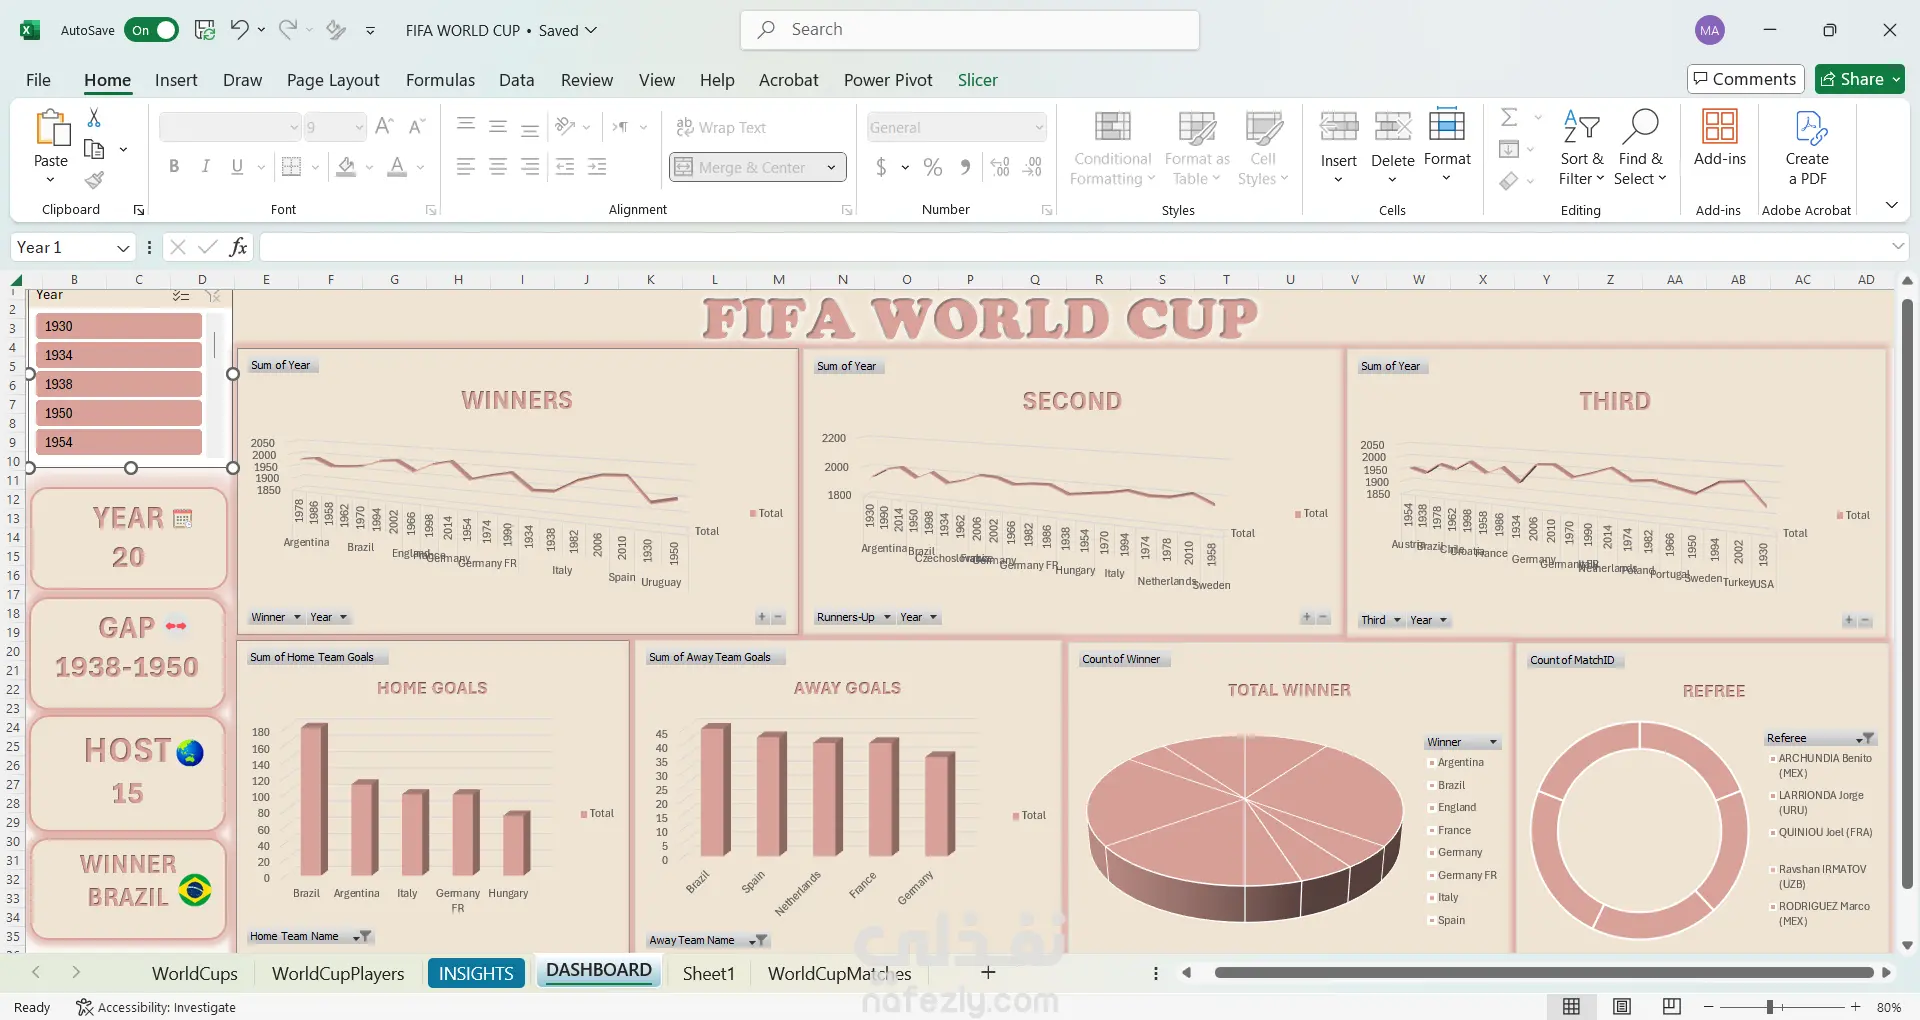Click the Add-ins icon
Screen dimensions: 1920x1020
tap(1719, 128)
